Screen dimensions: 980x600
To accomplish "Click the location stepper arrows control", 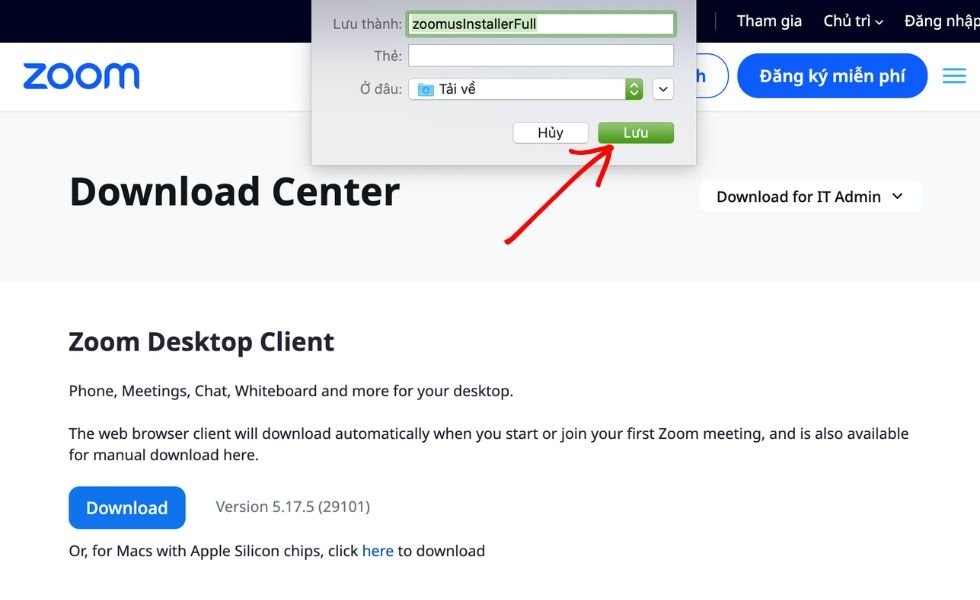I will tap(633, 88).
